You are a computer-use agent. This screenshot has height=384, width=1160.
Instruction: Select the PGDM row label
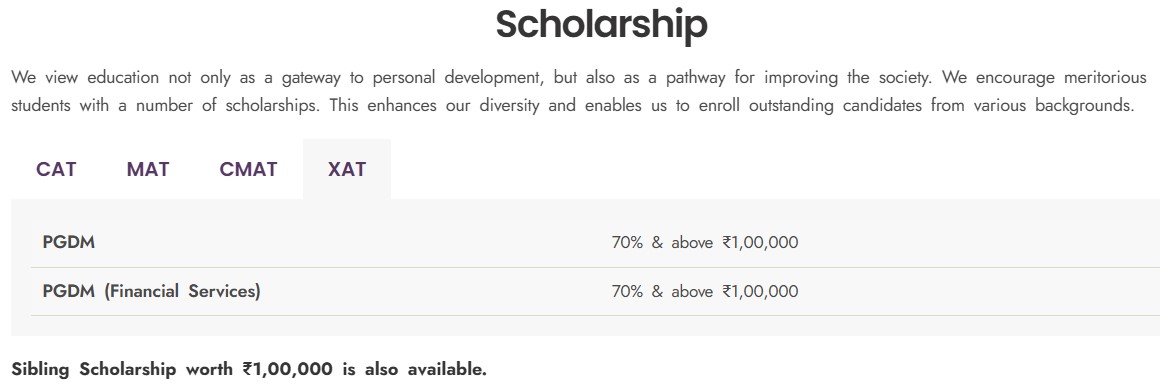(69, 242)
